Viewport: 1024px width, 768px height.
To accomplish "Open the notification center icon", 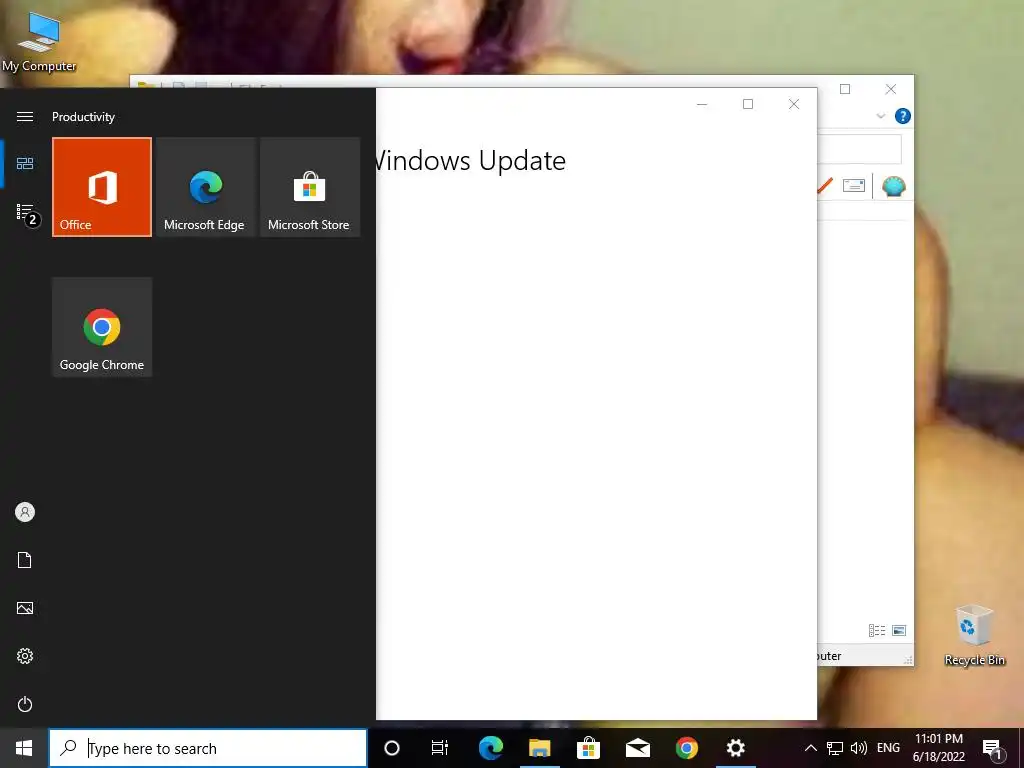I will tap(993, 749).
